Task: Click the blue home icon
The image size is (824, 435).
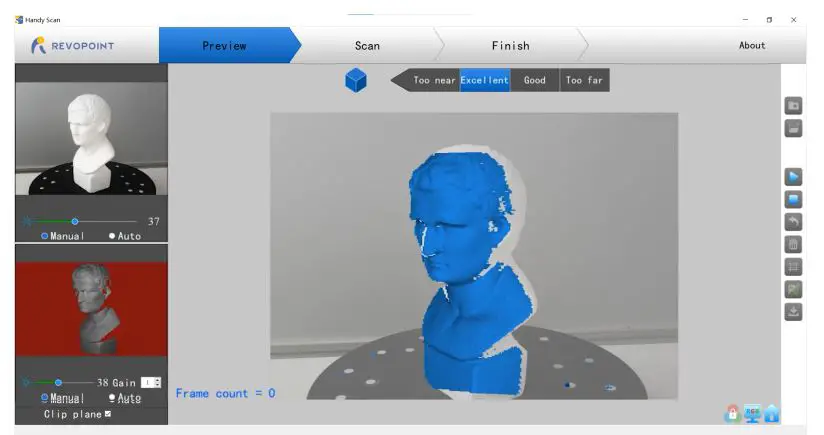Action: pos(771,413)
